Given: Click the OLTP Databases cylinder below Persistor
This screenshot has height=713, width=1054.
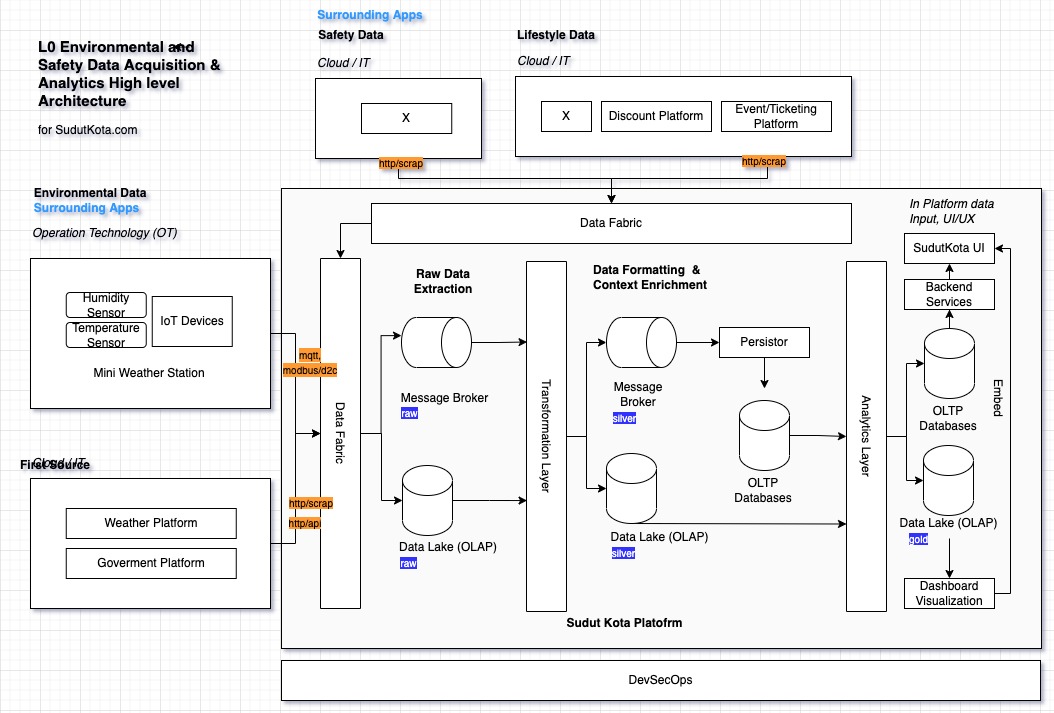Looking at the screenshot, I should 764,435.
